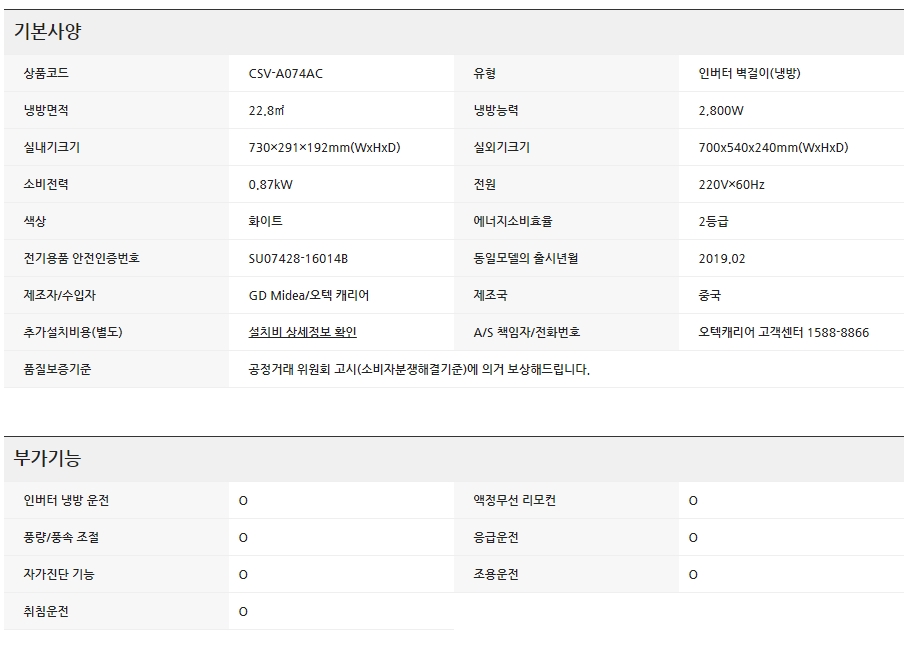
Task: Click the 220V×60Hz power value
Action: click(x=731, y=185)
